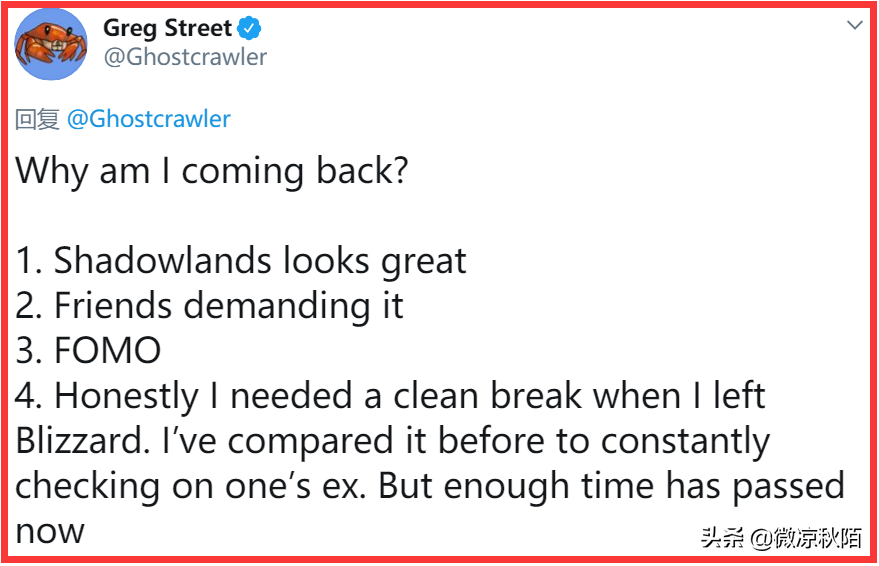879x566 pixels.
Task: Open the crab profile avatar
Action: tap(50, 44)
